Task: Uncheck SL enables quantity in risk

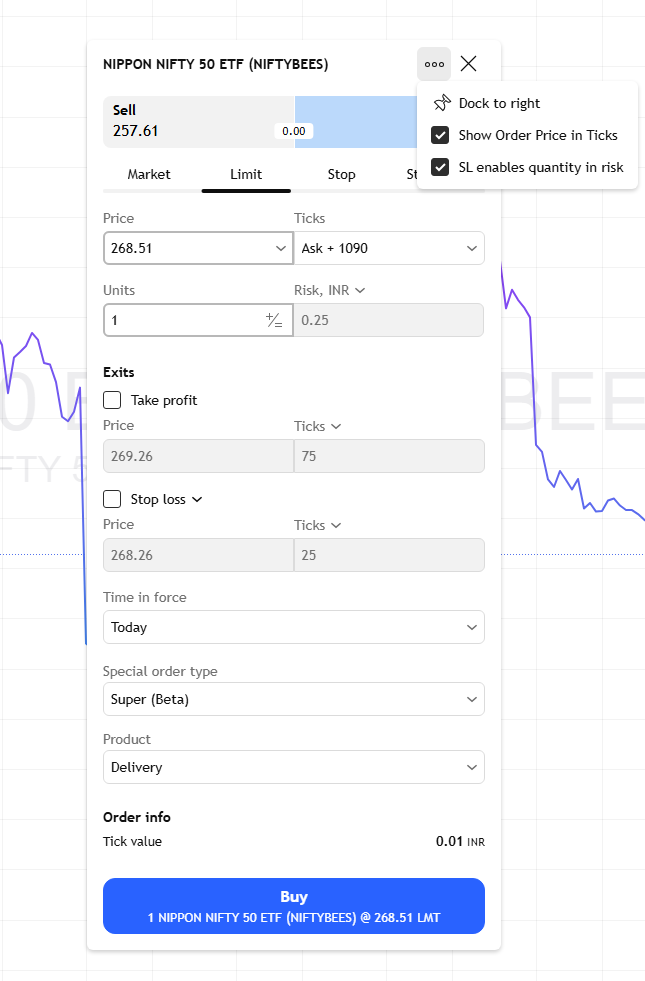Action: pyautogui.click(x=440, y=167)
